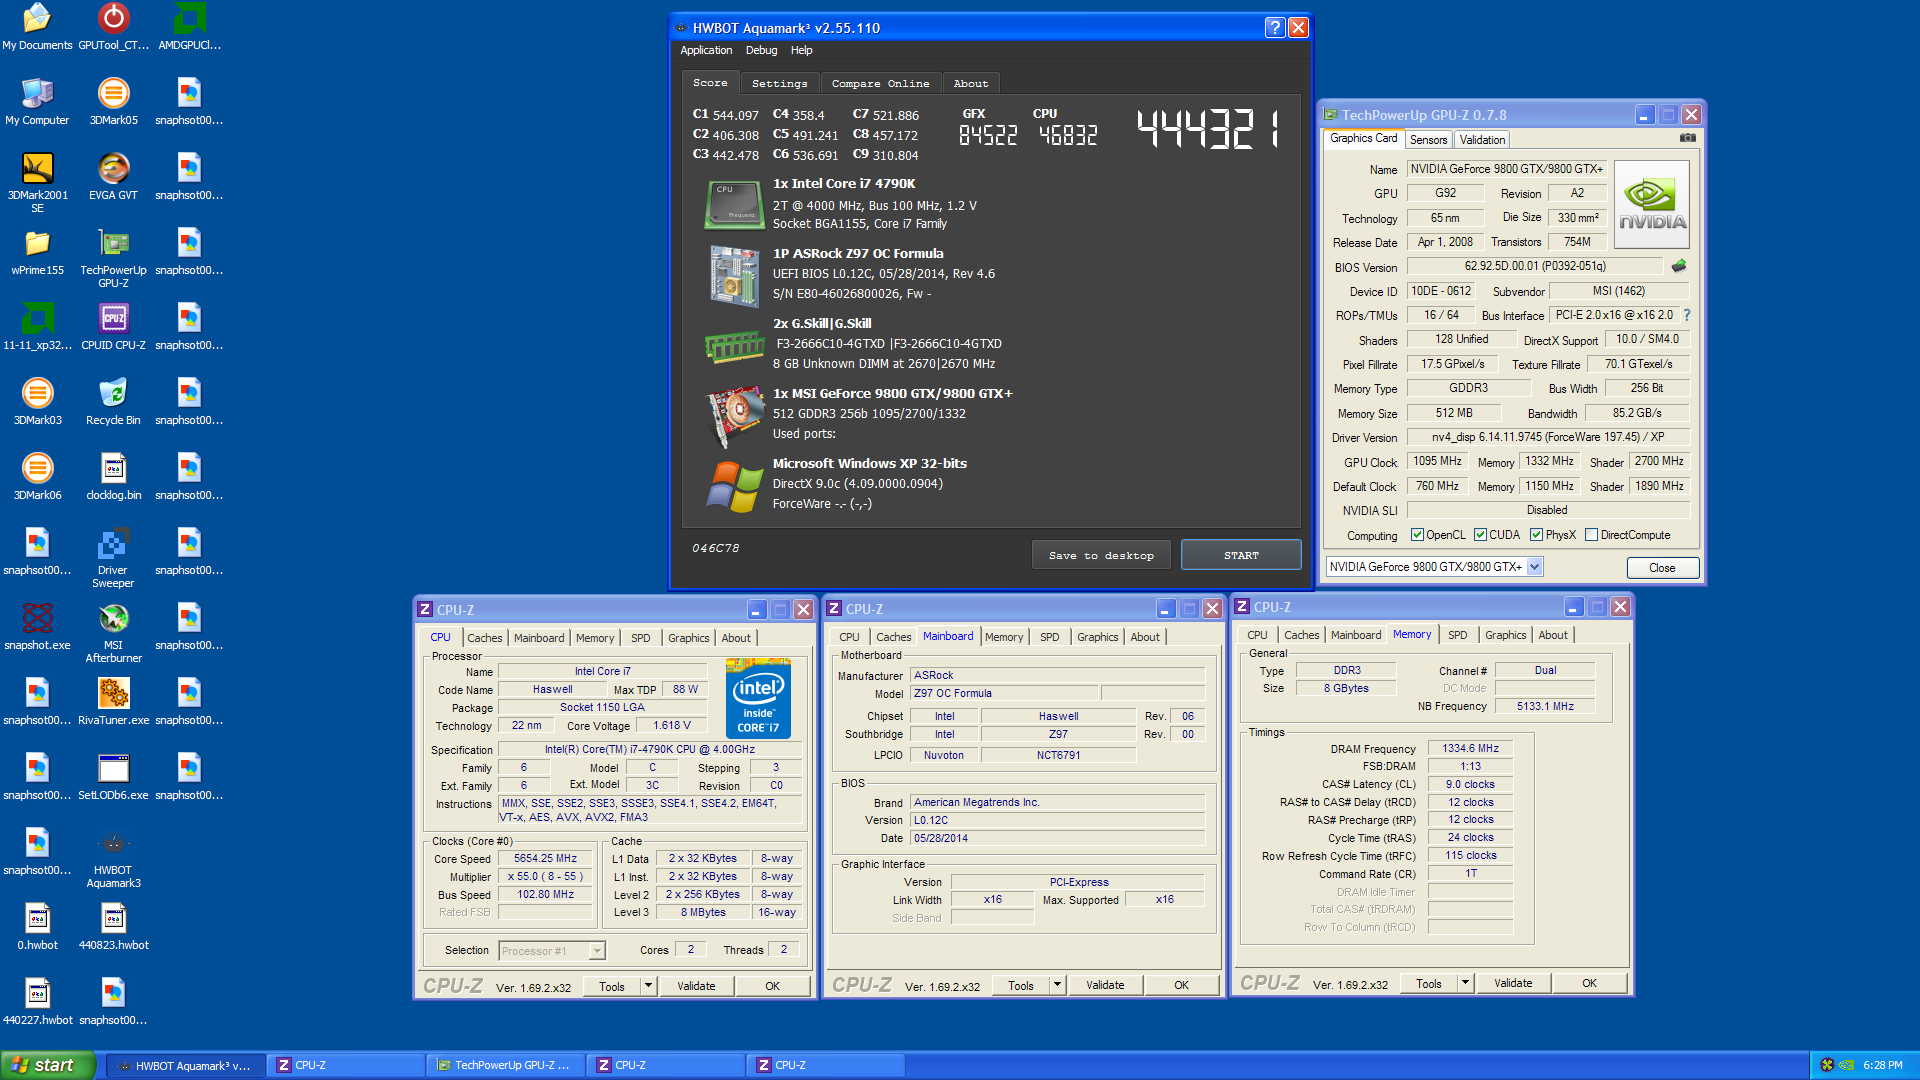Open the SPD tab in CPU-Z Memory window
The image size is (1920, 1080).
click(x=1457, y=635)
